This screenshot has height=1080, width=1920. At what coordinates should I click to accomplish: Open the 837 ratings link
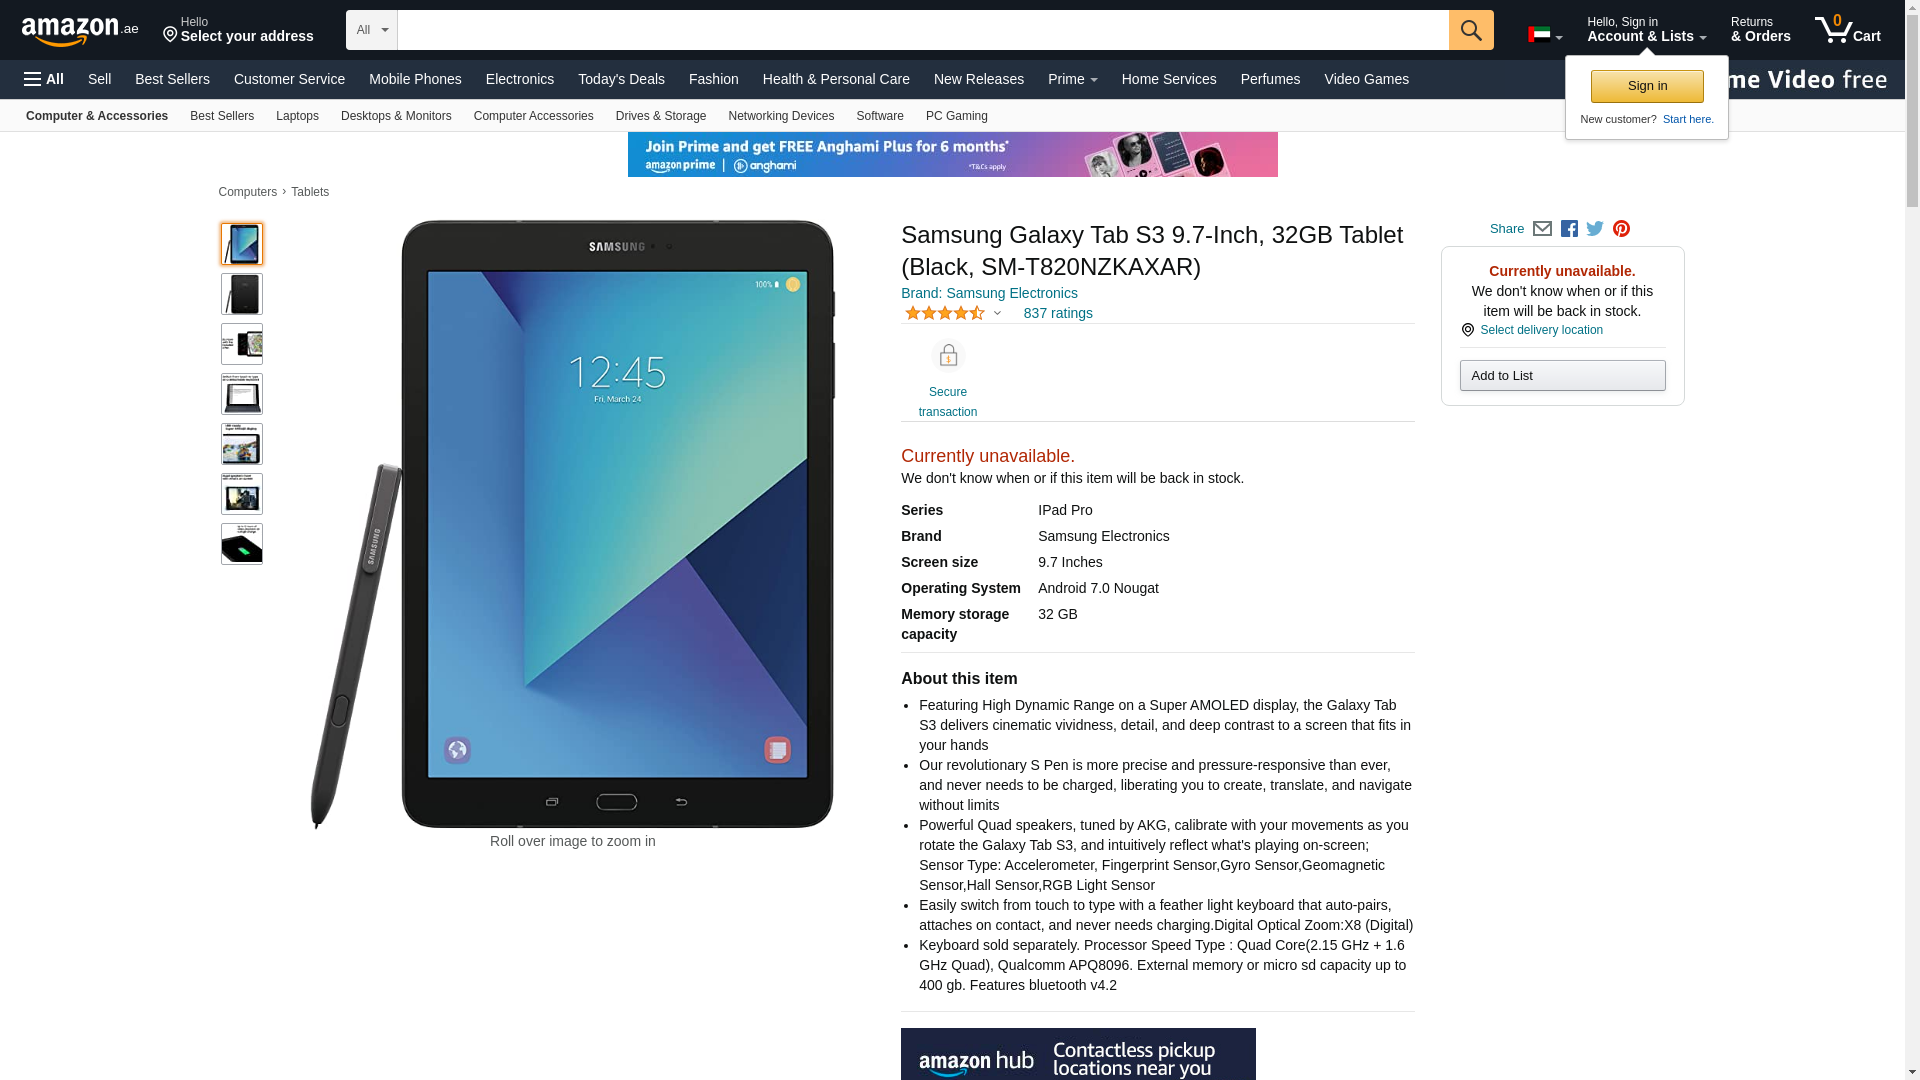(1058, 313)
